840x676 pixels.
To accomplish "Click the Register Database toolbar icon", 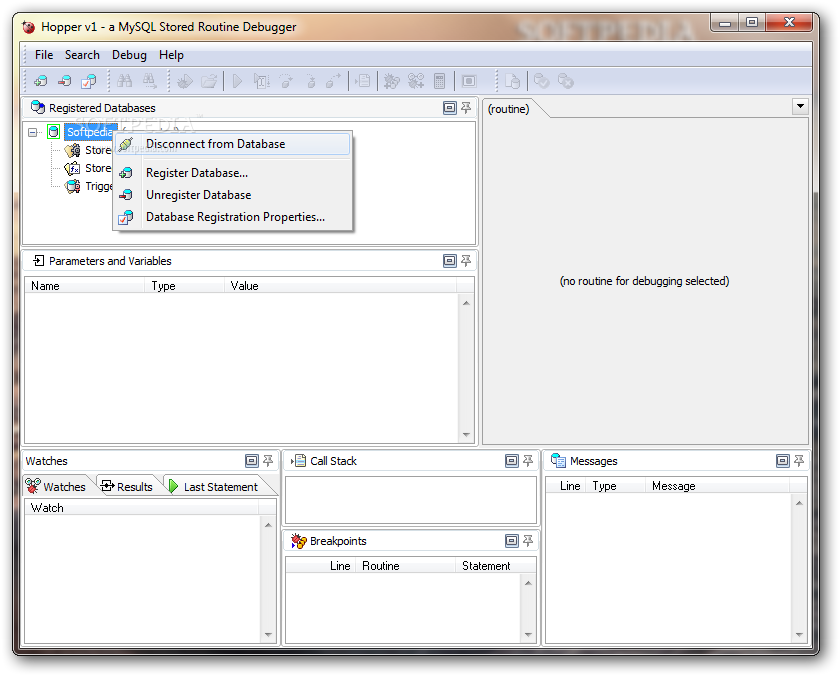I will 41,81.
